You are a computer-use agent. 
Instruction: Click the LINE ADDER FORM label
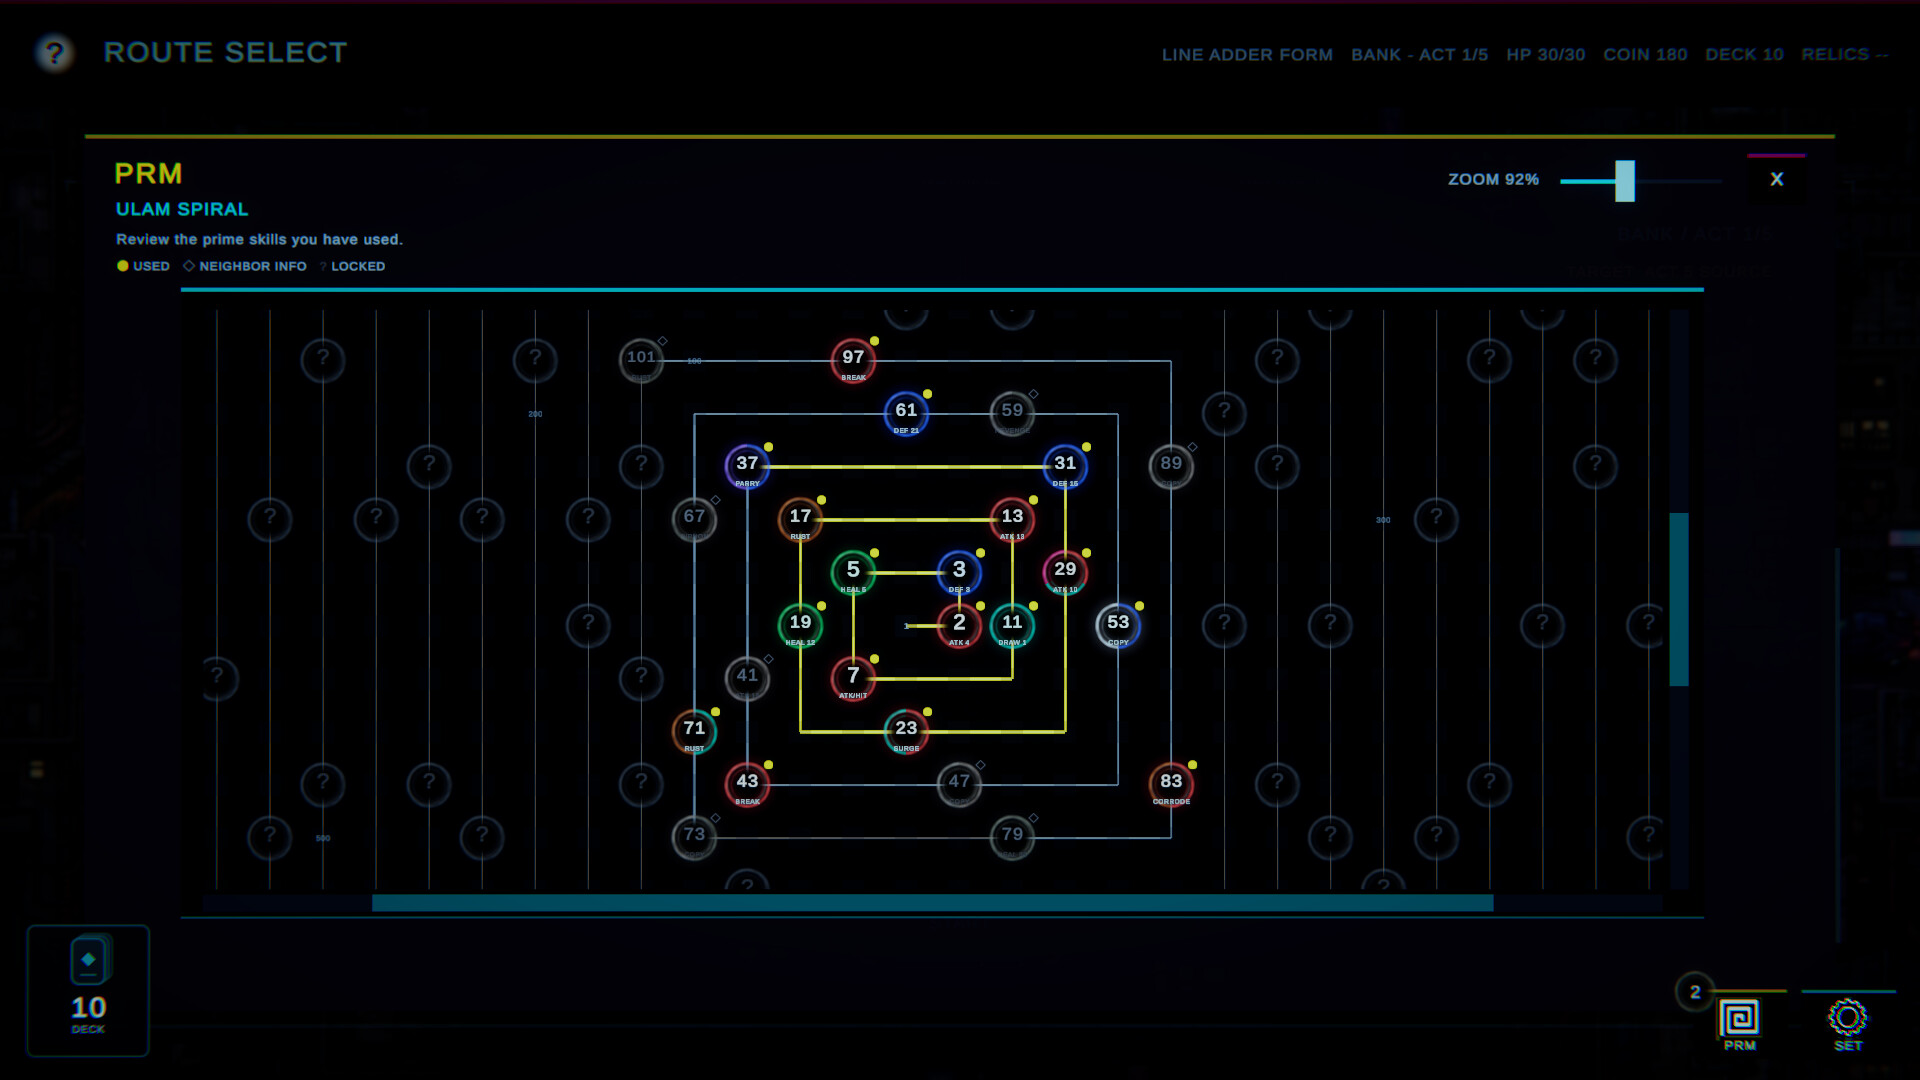tap(1247, 55)
